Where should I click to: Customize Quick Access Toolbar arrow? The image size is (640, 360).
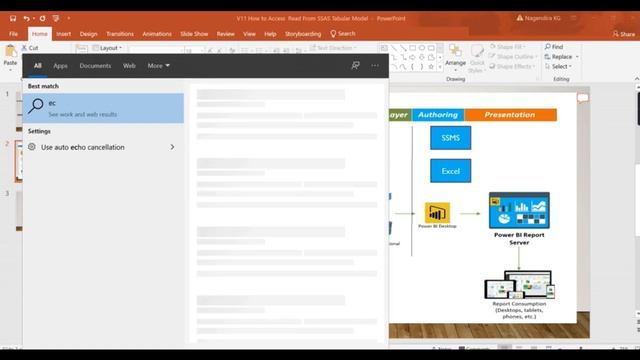pos(69,18)
